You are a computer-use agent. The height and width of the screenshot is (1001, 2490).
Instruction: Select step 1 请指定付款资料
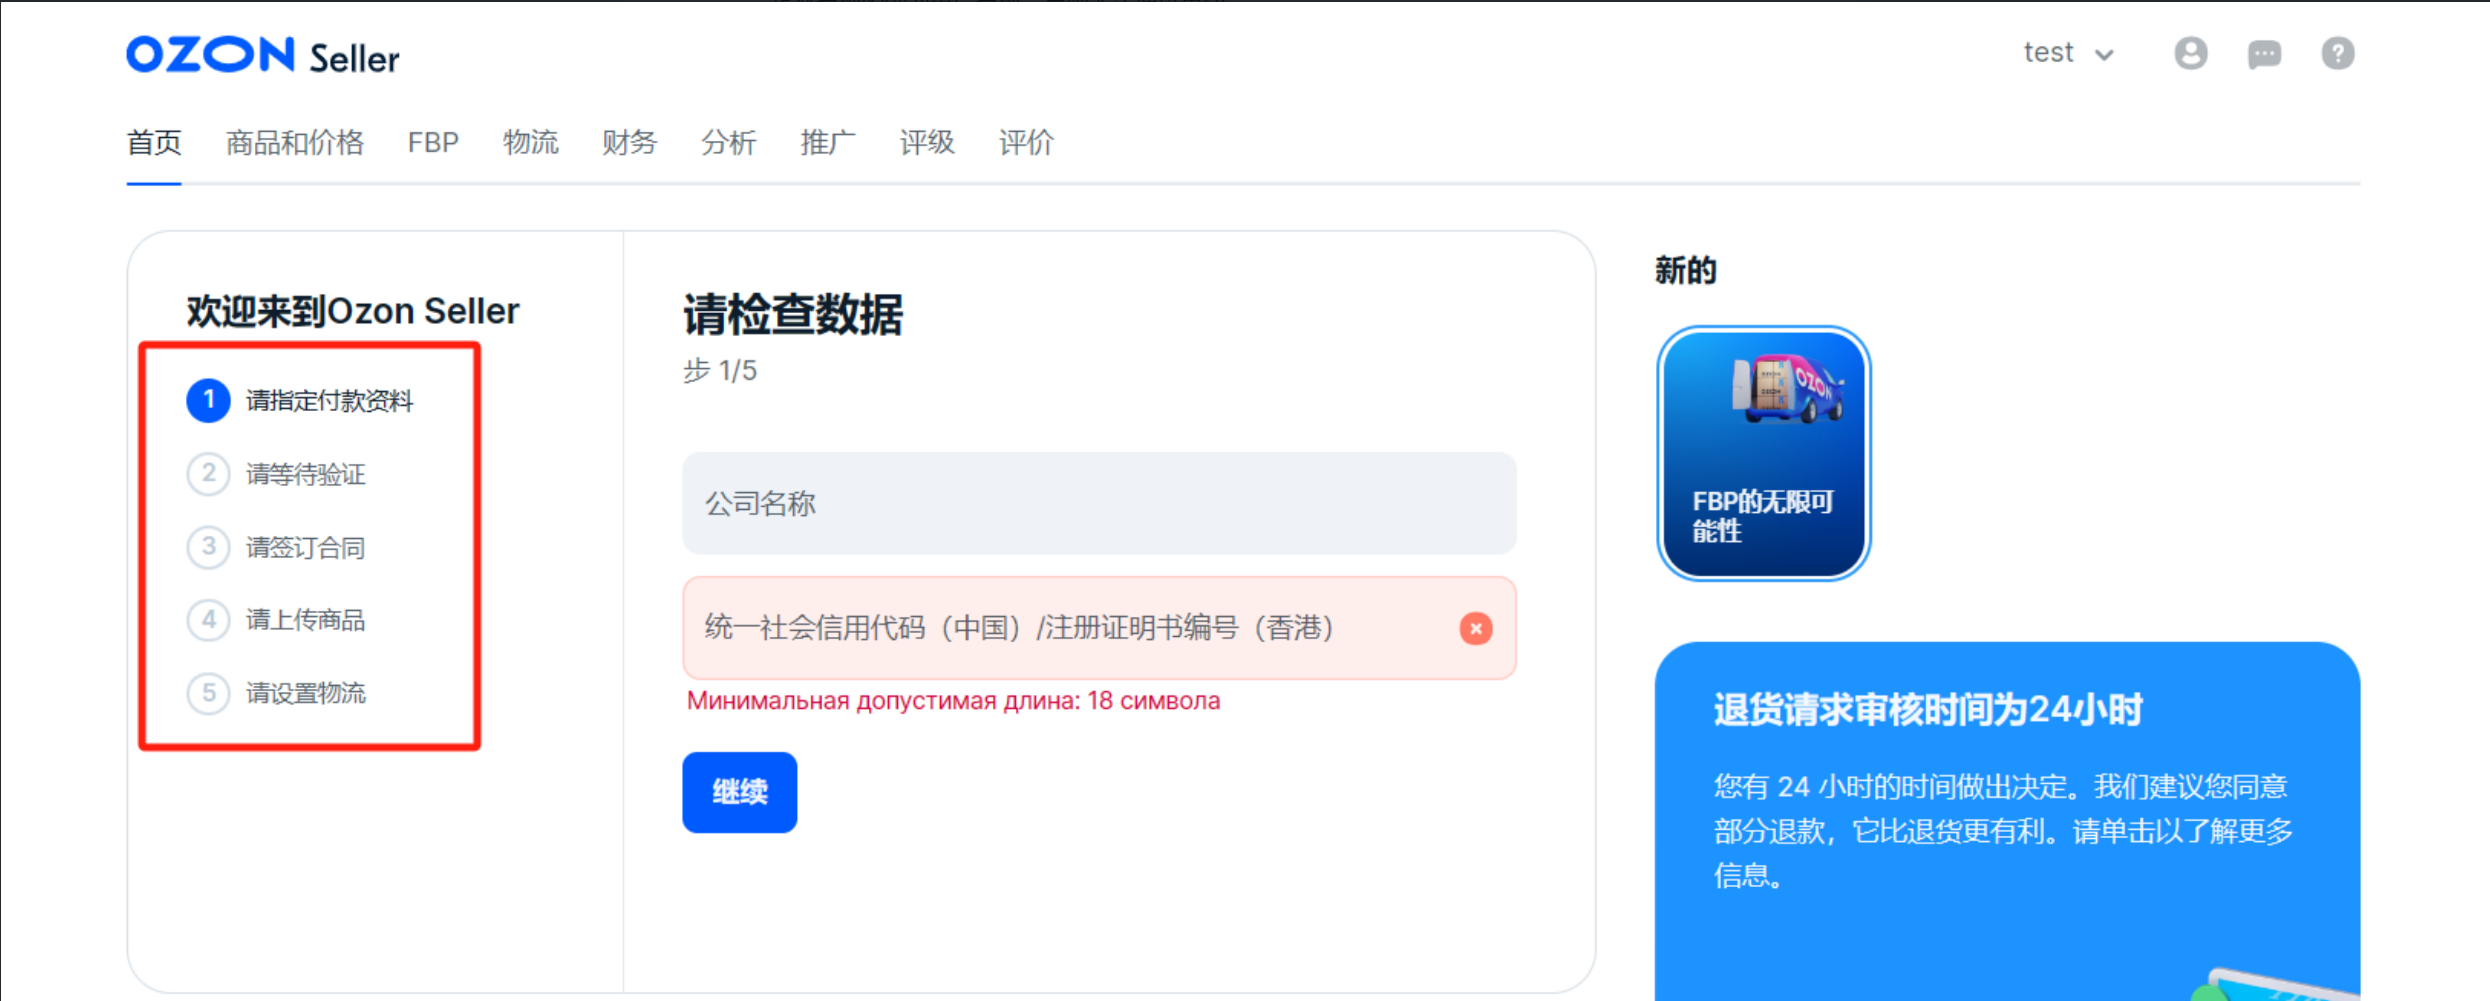tap(300, 401)
